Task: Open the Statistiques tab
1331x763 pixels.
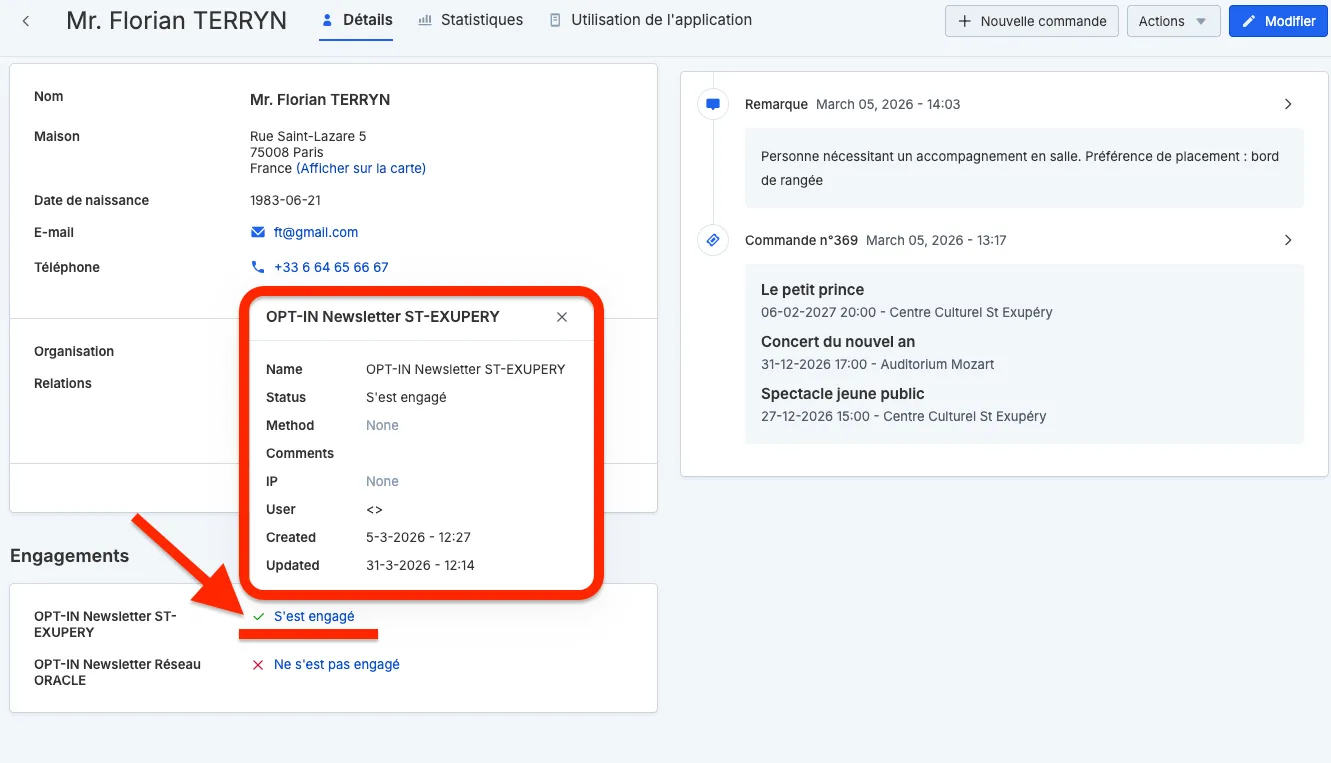Action: [470, 20]
